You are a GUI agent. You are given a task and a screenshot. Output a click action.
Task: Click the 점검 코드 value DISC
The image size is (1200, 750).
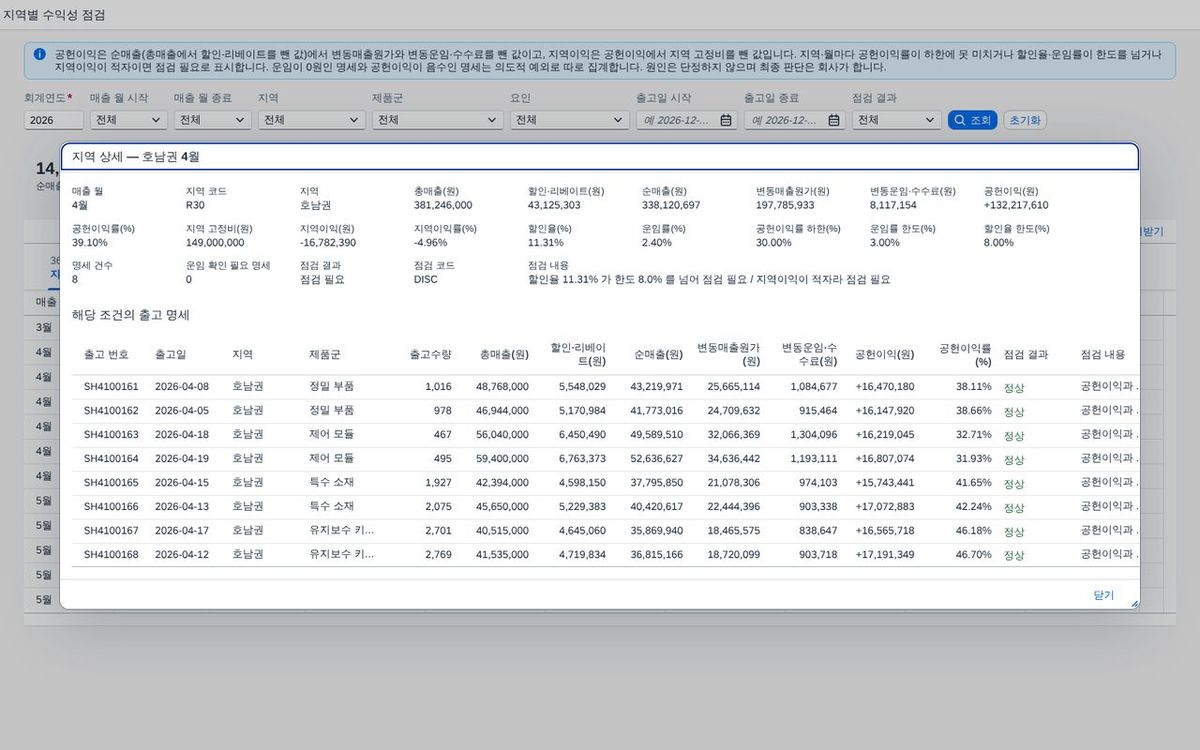425,280
